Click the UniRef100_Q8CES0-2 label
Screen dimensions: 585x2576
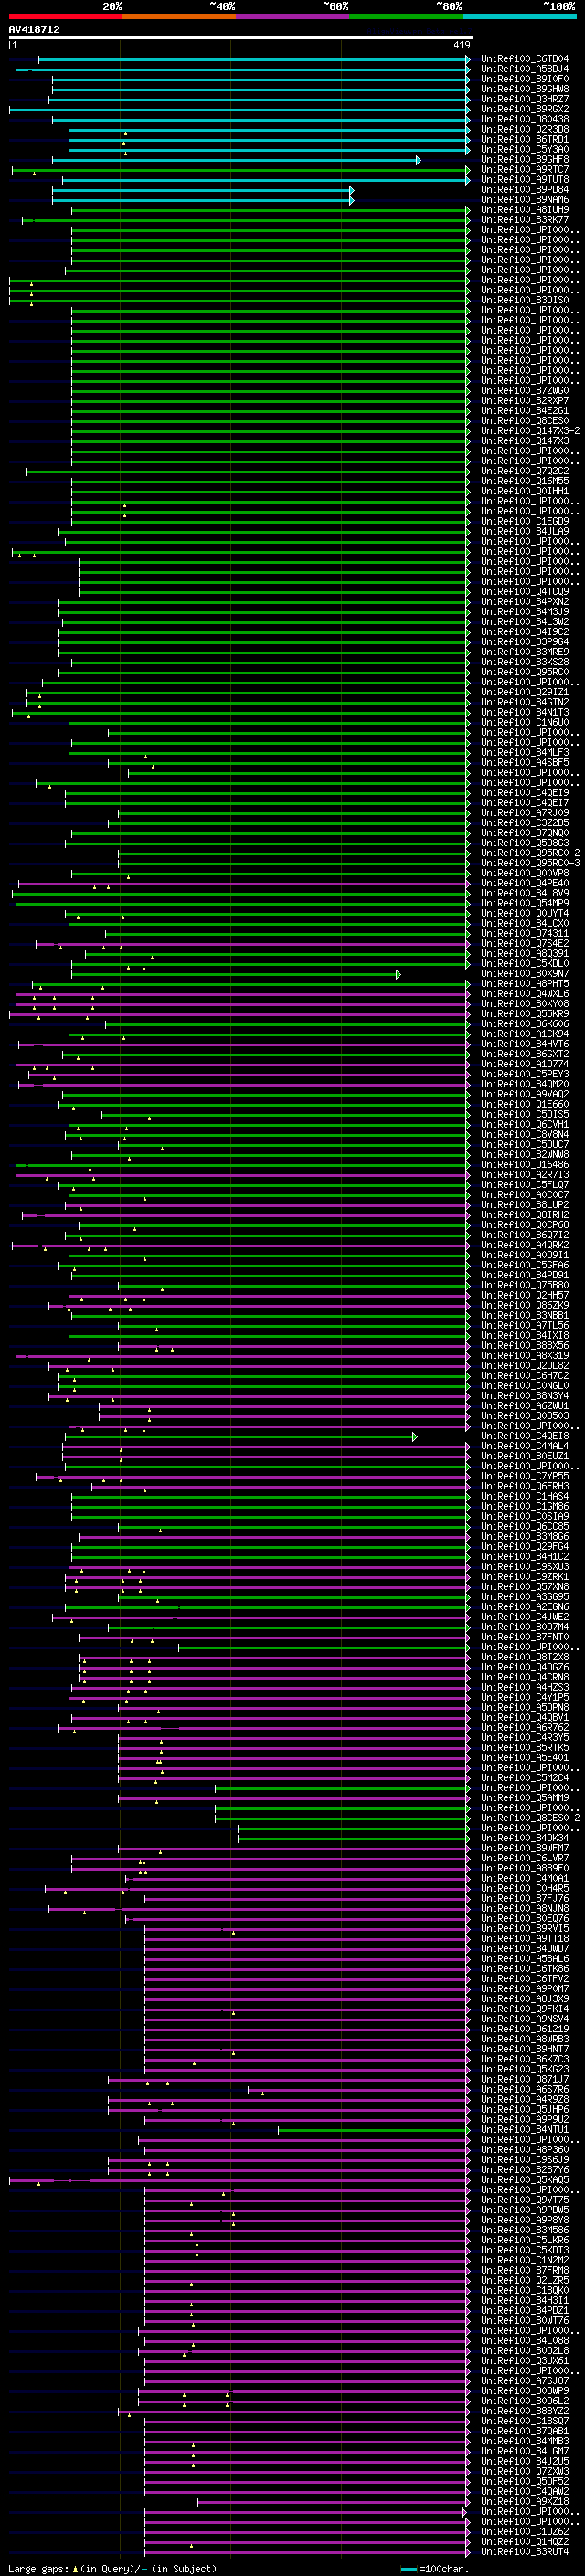coord(530,1818)
